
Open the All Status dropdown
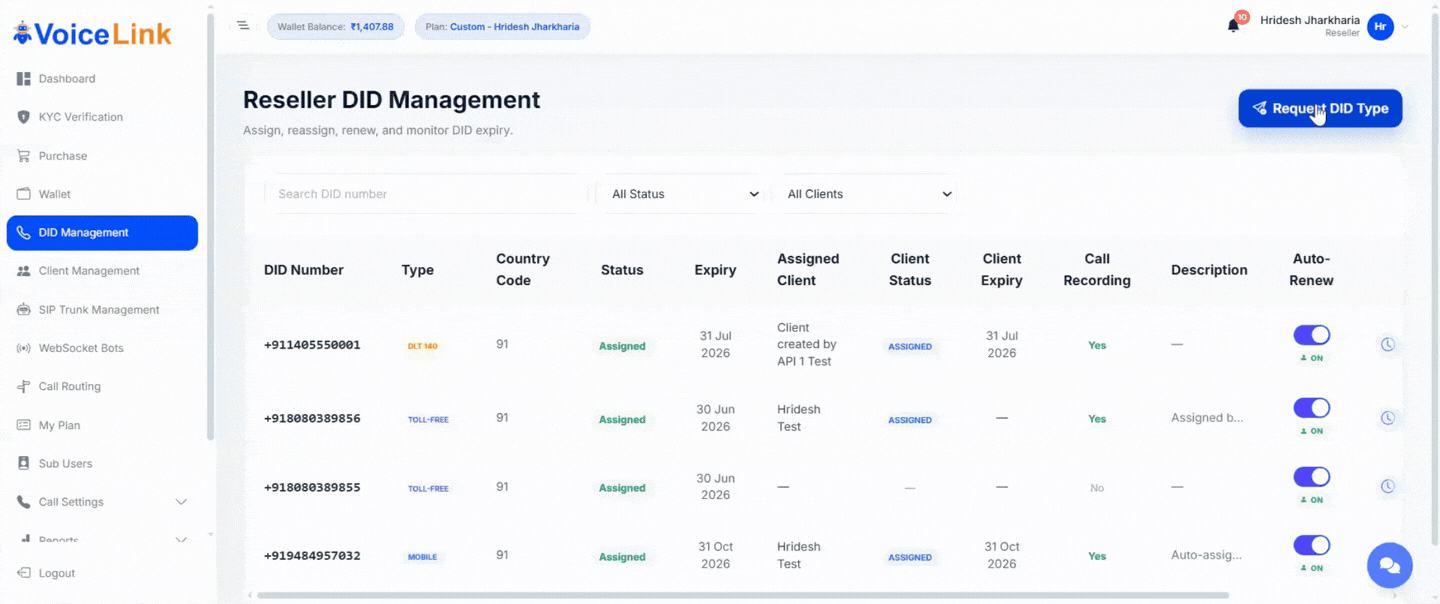(681, 194)
